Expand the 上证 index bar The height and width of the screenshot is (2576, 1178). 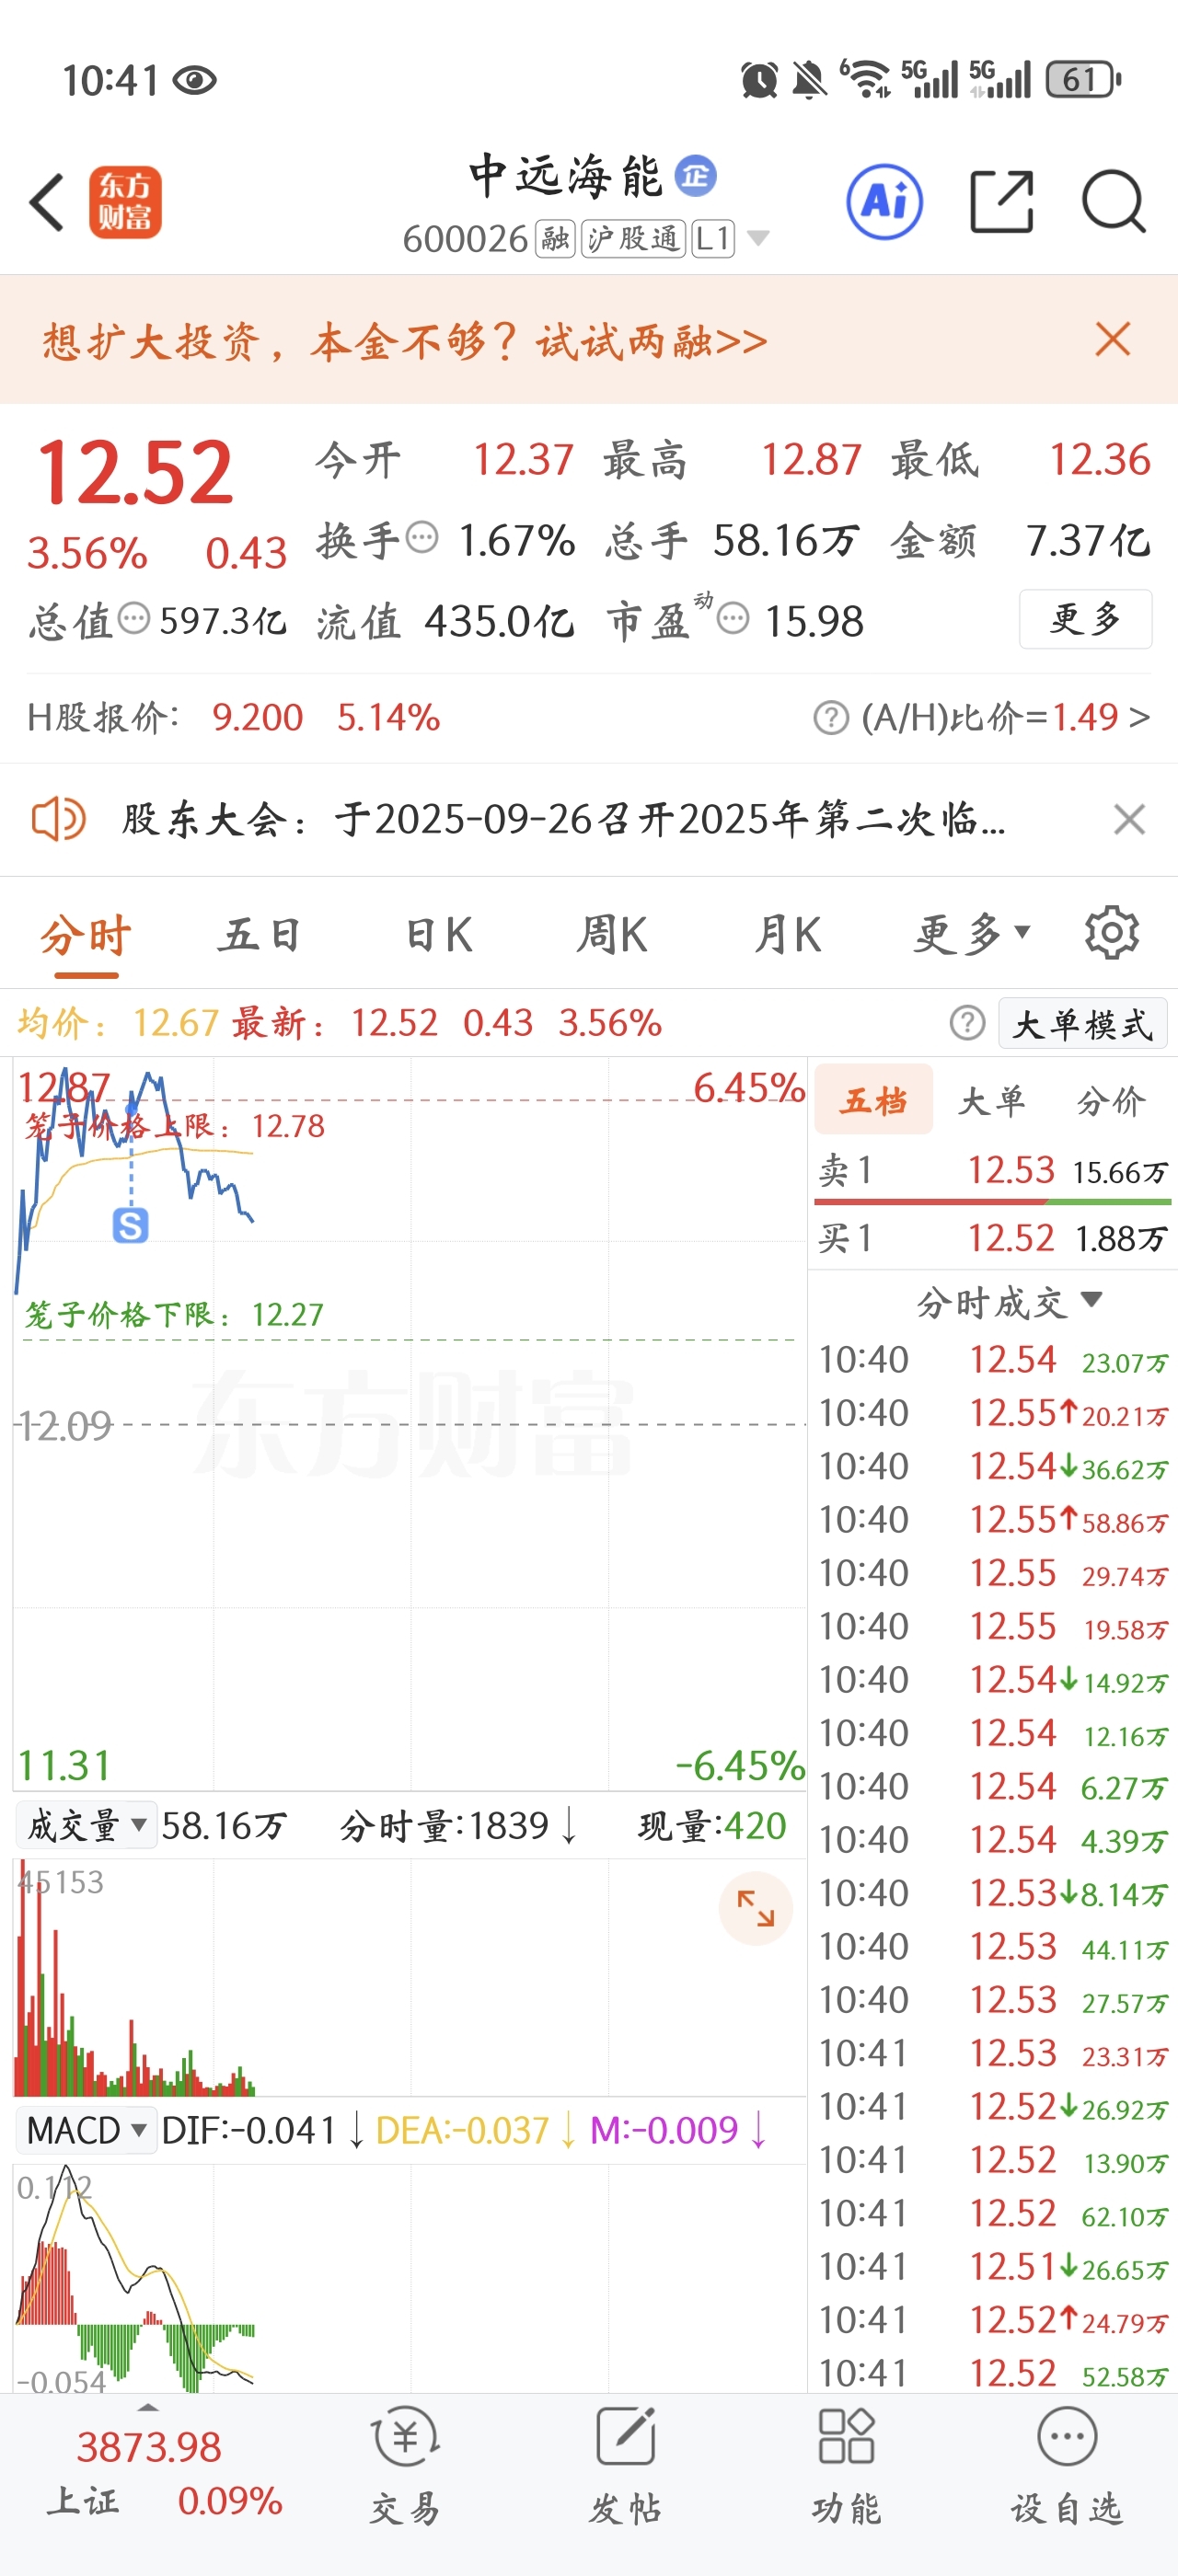pos(148,2408)
